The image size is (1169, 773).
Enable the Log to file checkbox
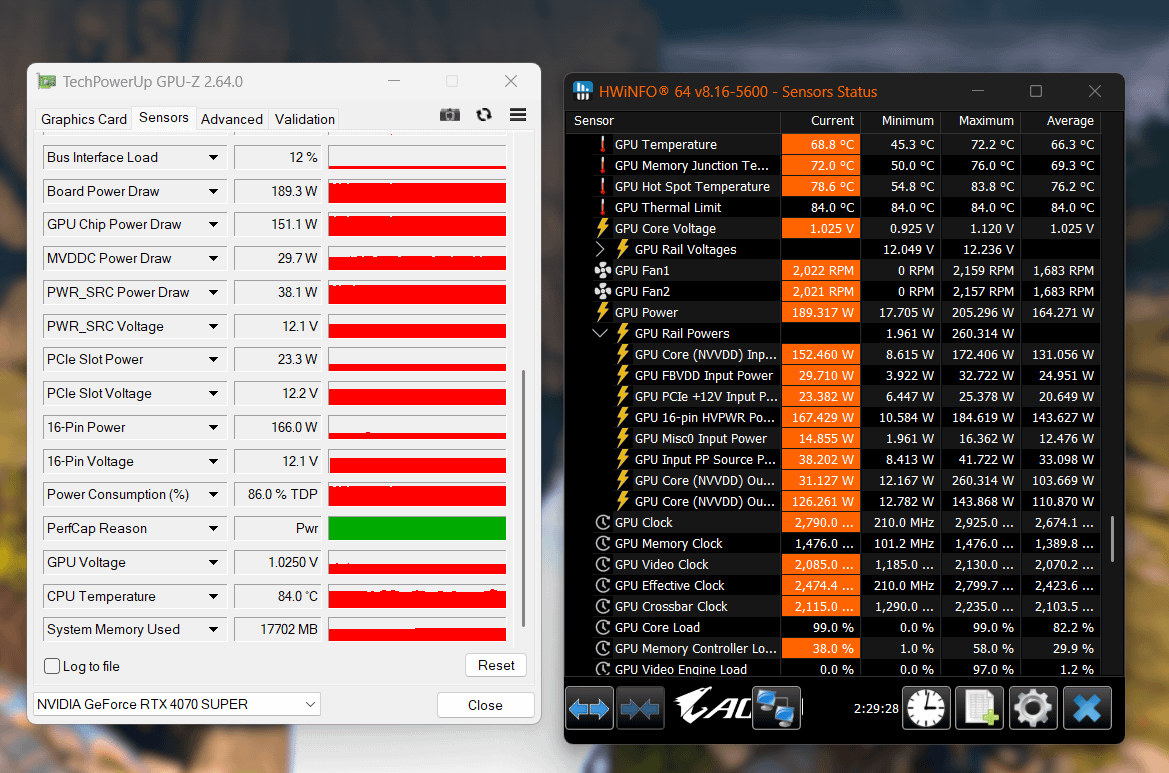coord(52,666)
